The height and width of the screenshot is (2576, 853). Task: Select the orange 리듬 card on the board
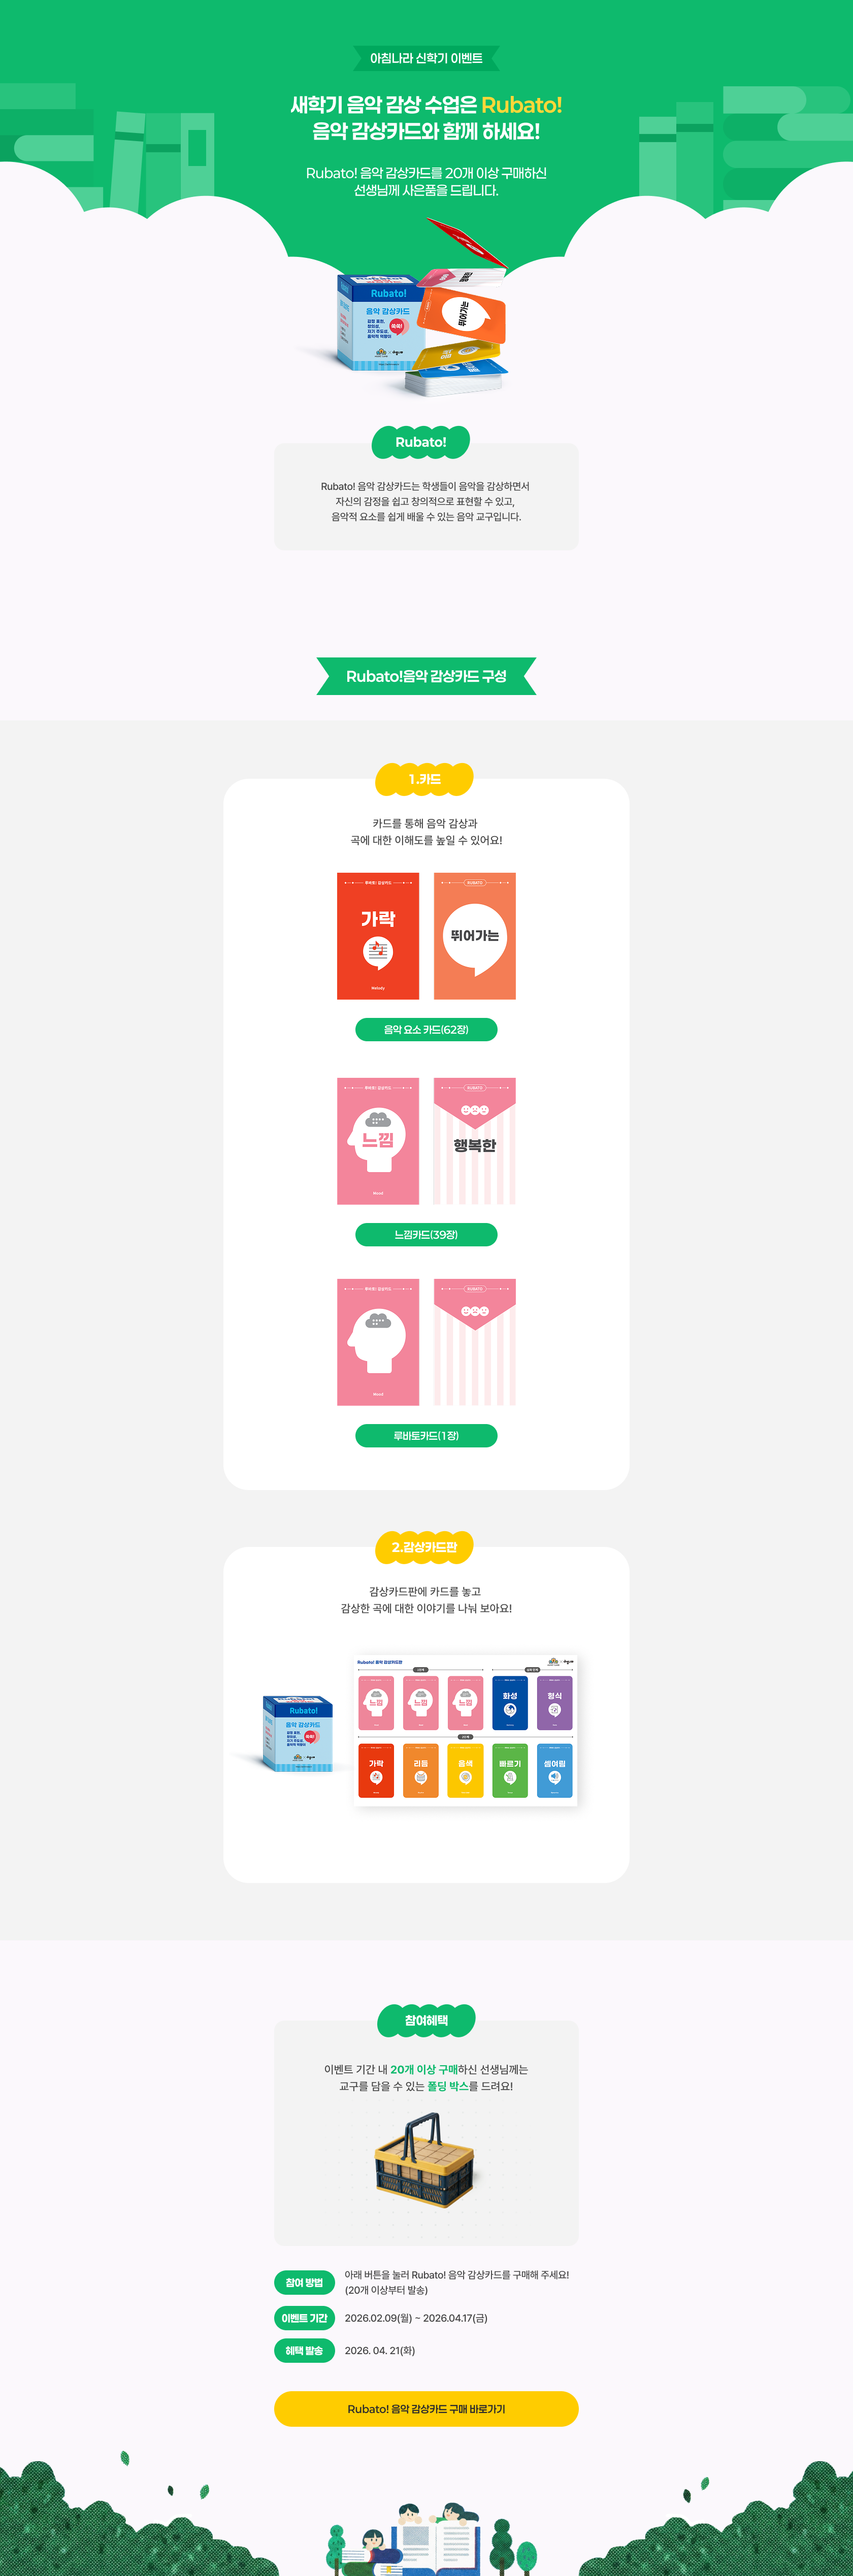421,1770
